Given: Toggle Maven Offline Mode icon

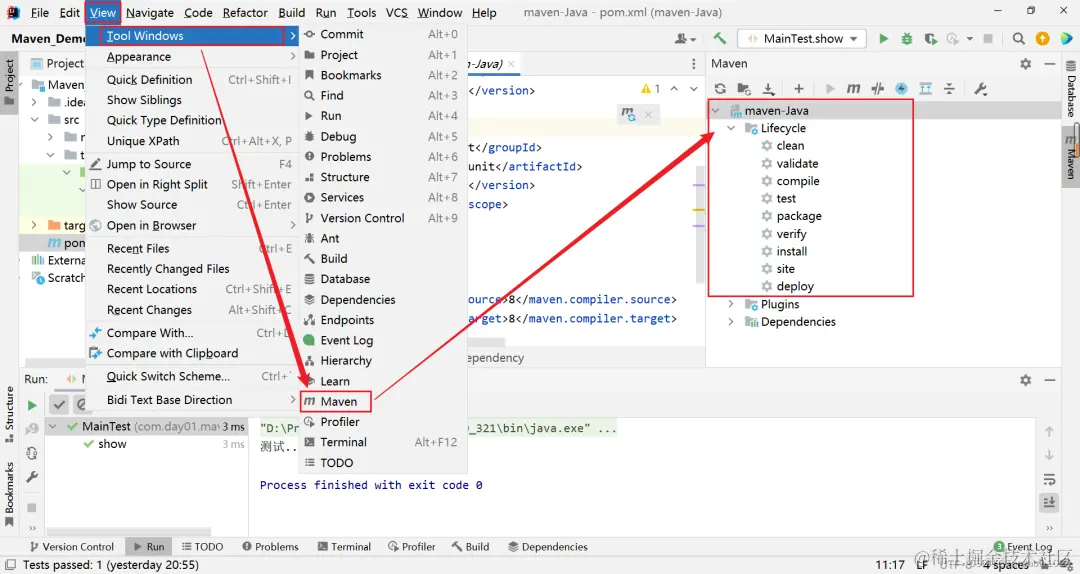Looking at the screenshot, I should click(x=878, y=88).
